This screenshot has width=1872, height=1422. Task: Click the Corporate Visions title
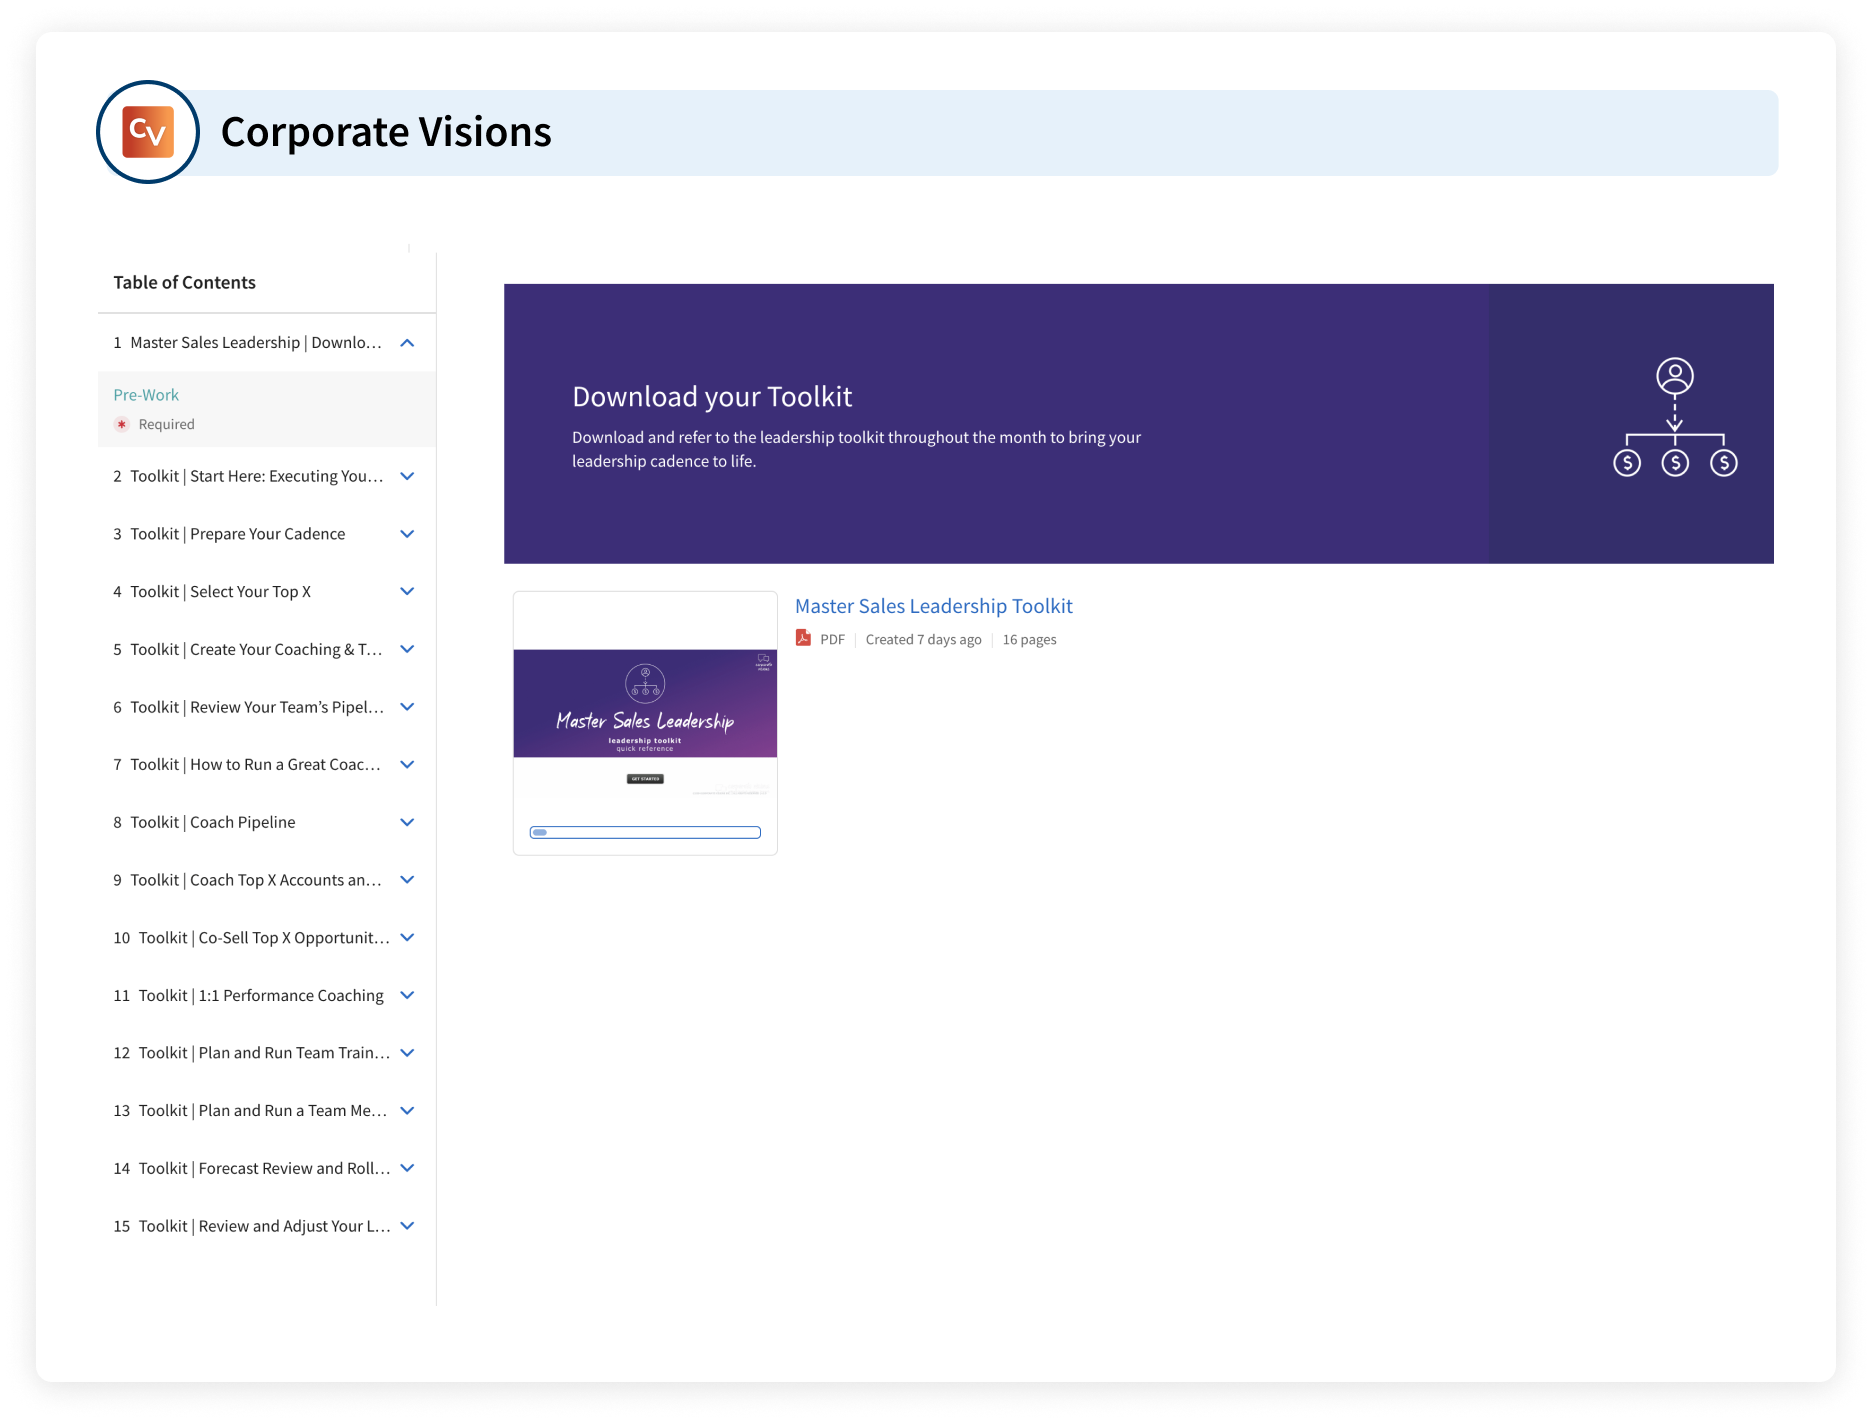386,132
